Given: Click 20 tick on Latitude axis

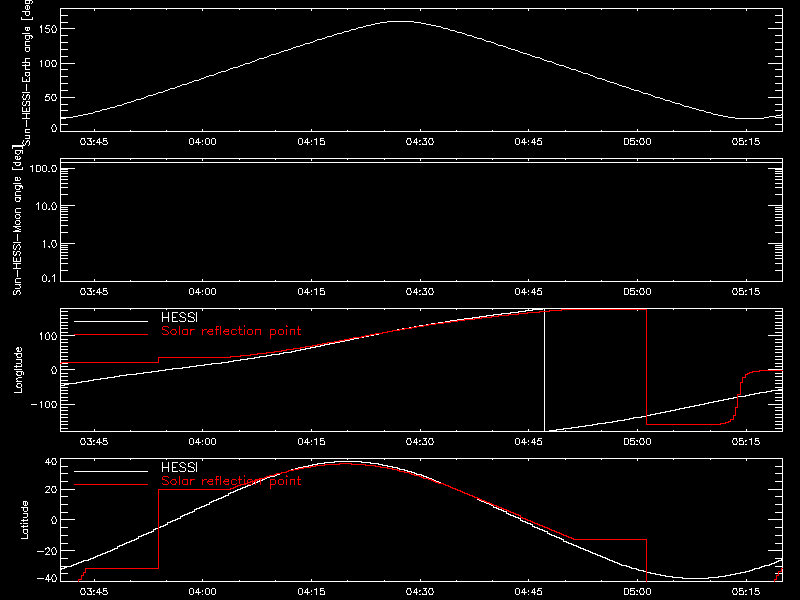Looking at the screenshot, I should [x=51, y=490].
